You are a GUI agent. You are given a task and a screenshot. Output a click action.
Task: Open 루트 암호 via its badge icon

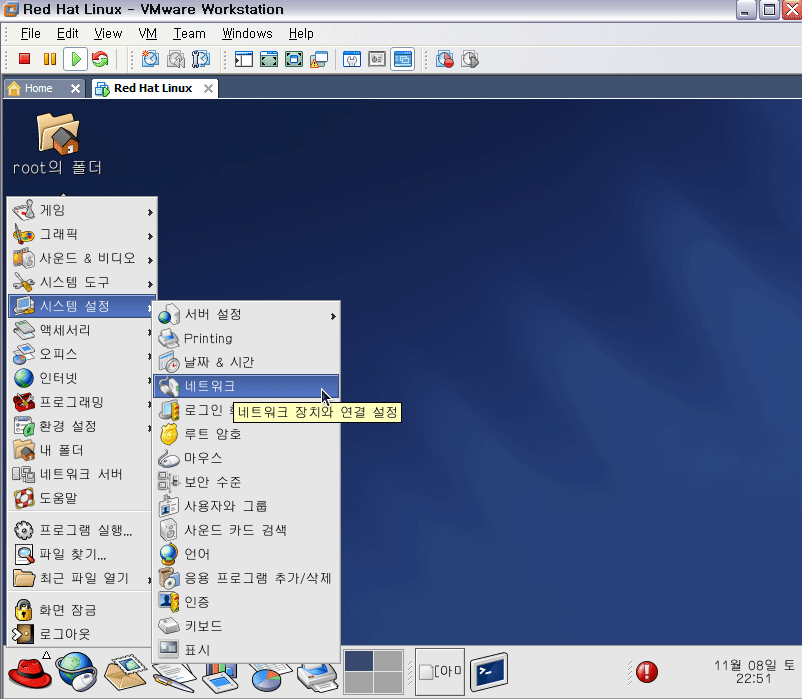(x=168, y=434)
